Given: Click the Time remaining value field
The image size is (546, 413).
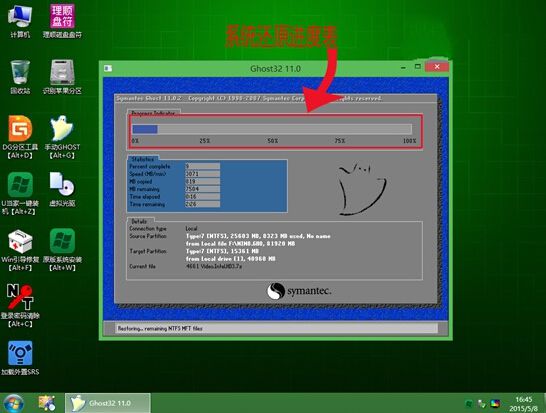Looking at the screenshot, I should click(202, 204).
